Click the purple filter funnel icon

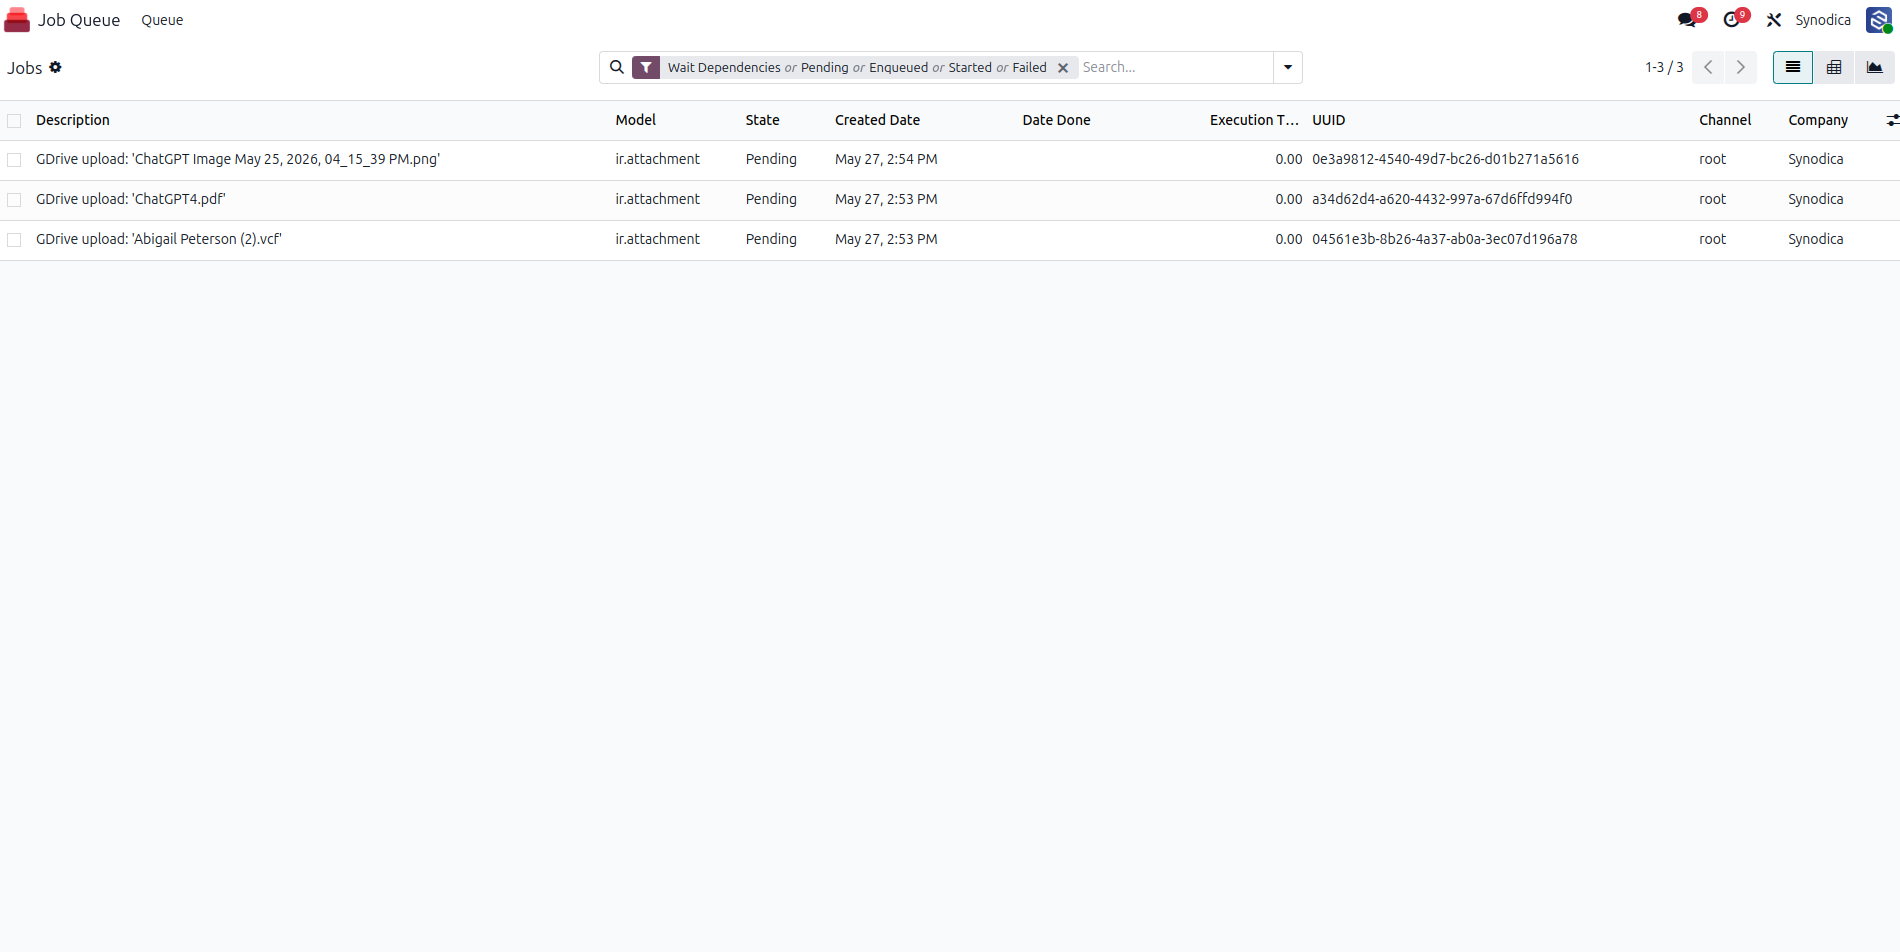pos(646,67)
